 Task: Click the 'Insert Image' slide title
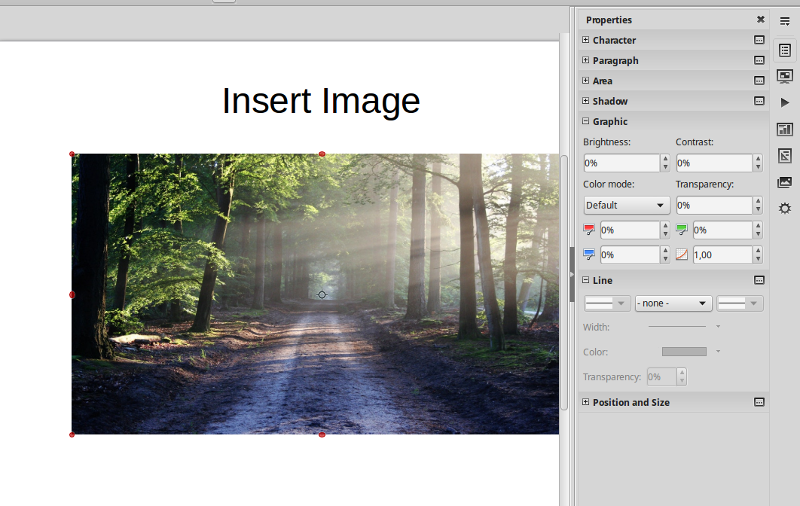320,101
